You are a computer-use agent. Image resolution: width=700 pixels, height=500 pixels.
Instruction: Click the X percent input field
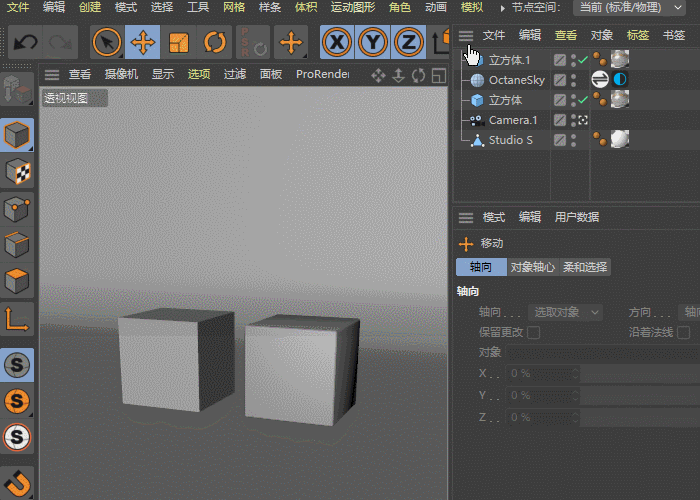pos(542,374)
